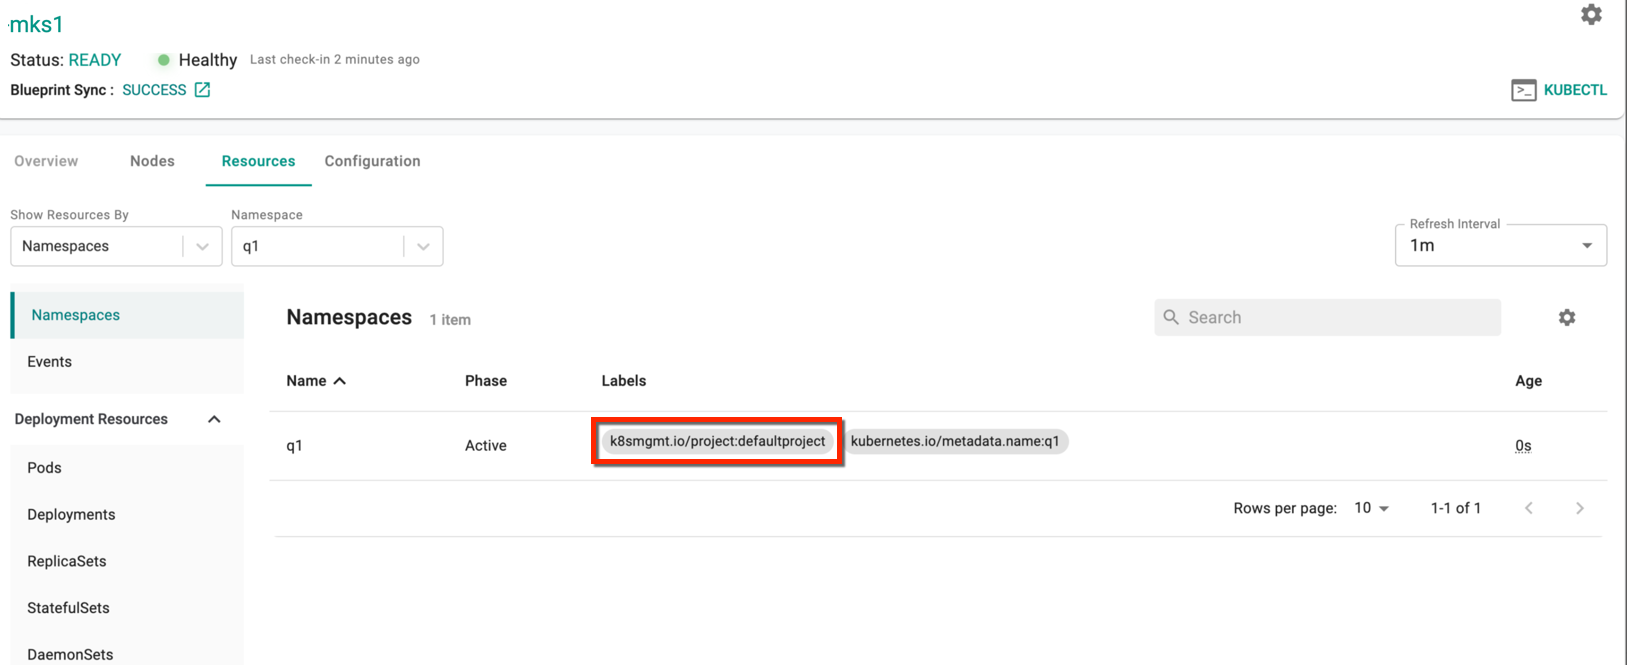The height and width of the screenshot is (665, 1627).
Task: Click the READY status text
Action: click(95, 60)
